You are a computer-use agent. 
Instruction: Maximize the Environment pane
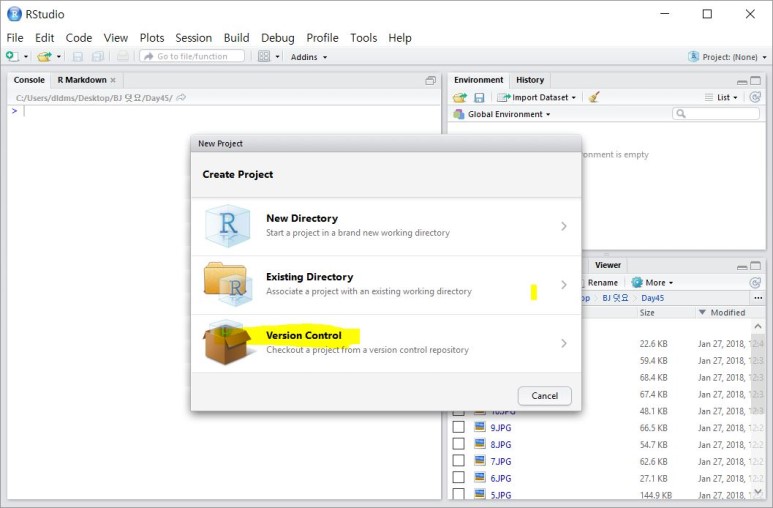[x=755, y=81]
